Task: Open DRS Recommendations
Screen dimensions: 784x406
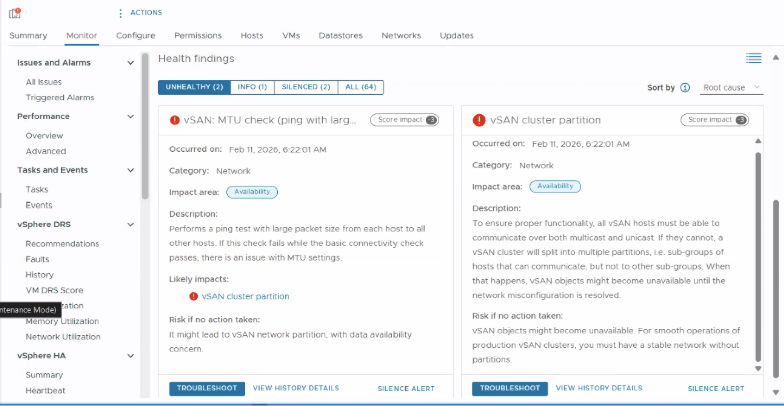Action: coord(62,244)
